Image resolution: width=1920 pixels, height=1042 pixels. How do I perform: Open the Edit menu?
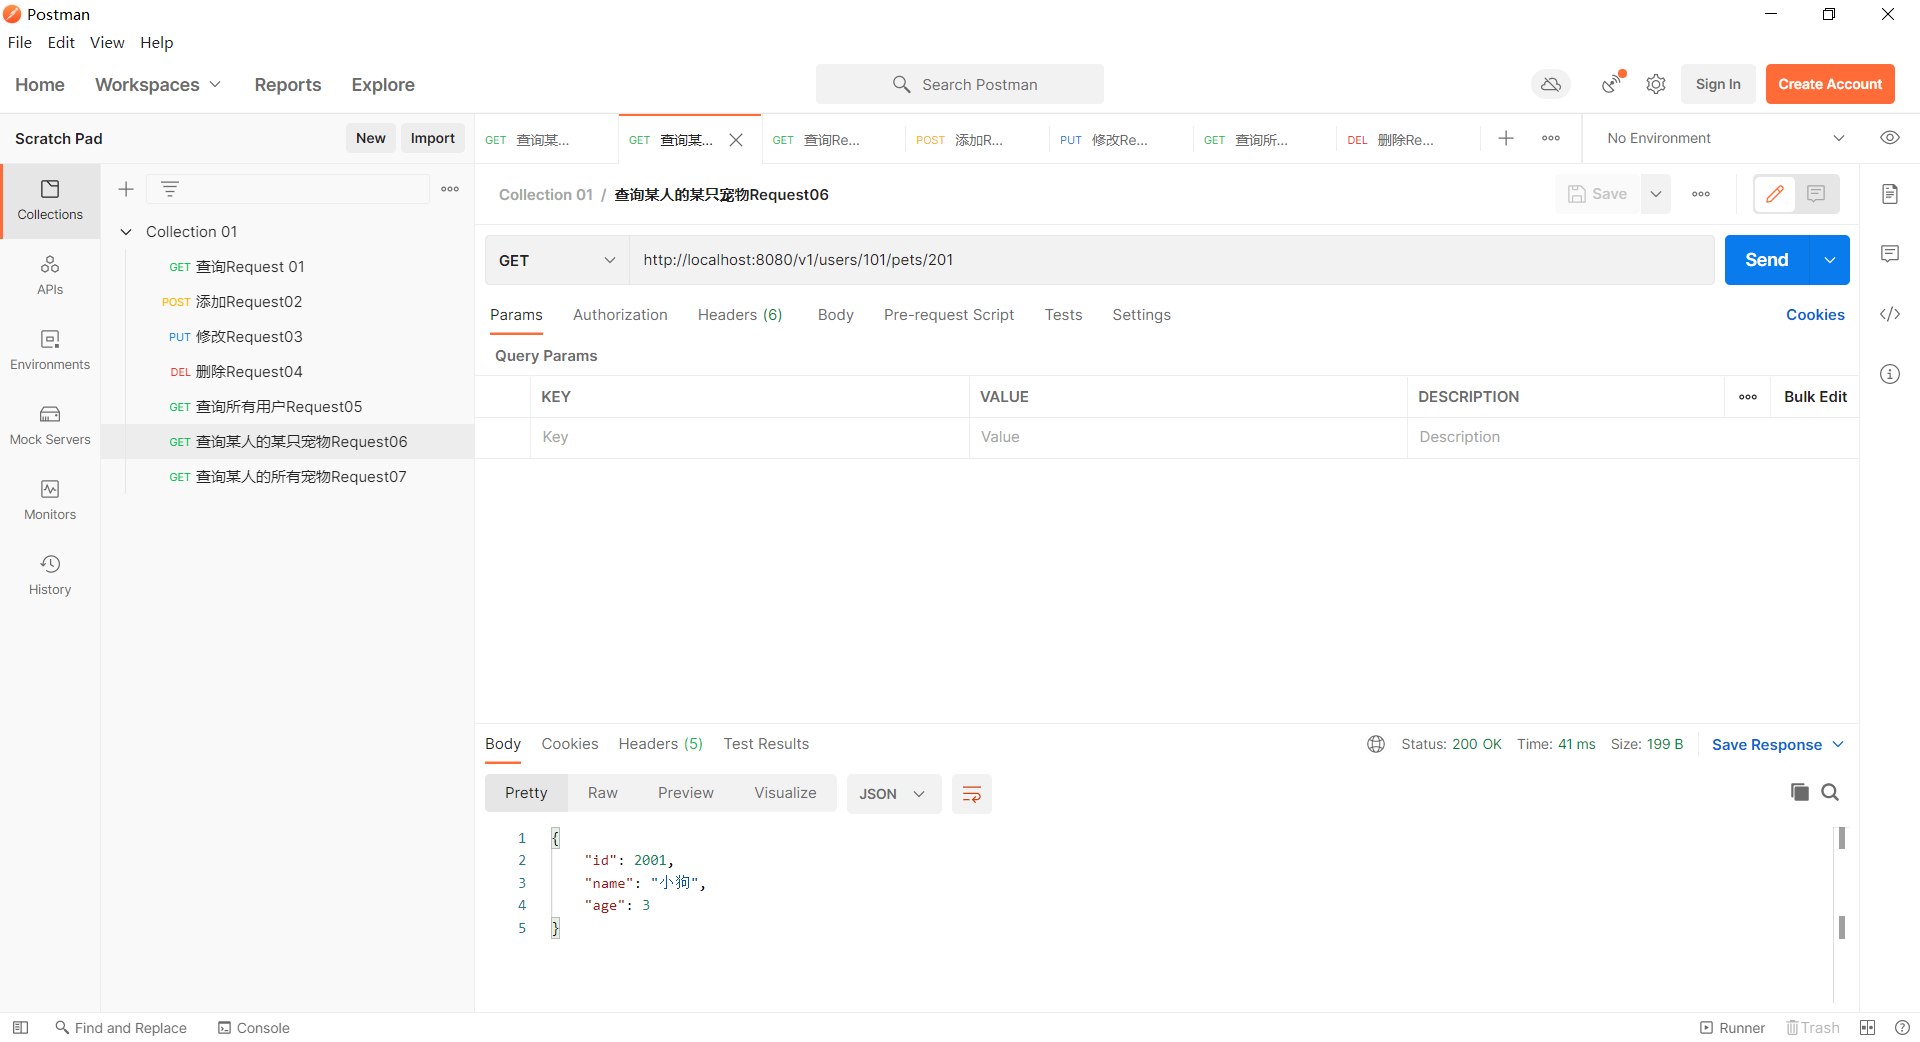[61, 42]
